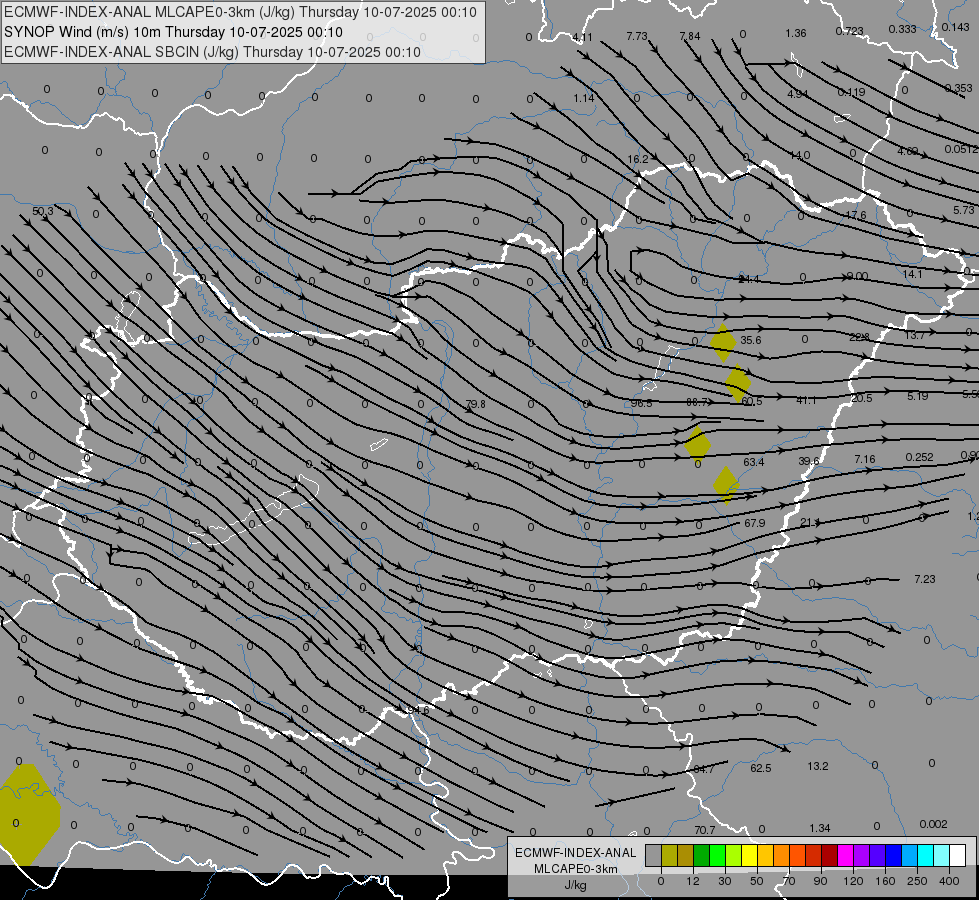The height and width of the screenshot is (900, 979).
Task: Click the map value '39.6'
Action: click(809, 461)
